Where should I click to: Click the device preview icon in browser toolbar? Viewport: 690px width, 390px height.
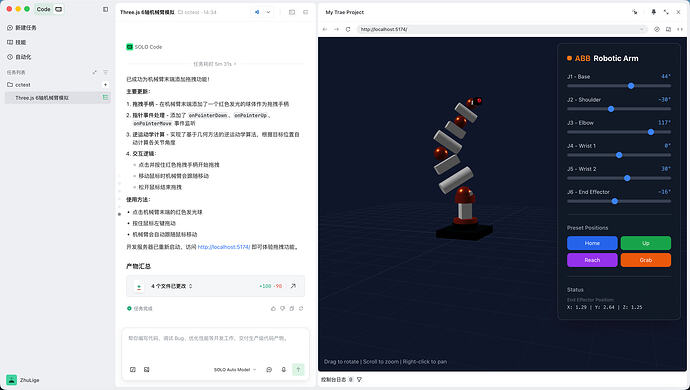pyautogui.click(x=668, y=29)
